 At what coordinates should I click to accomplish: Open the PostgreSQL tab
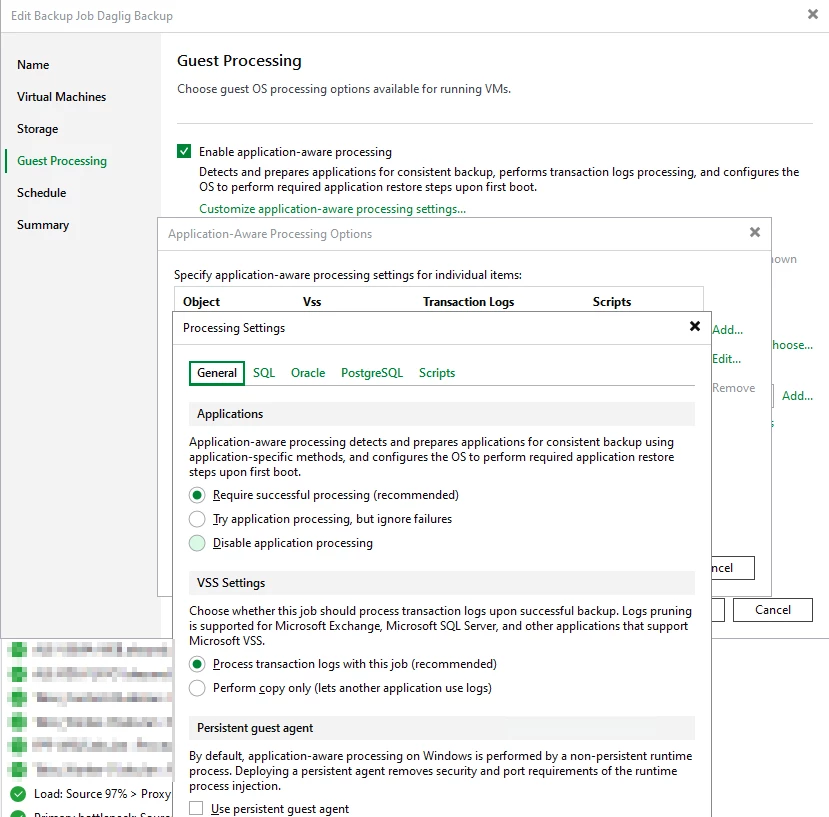(x=372, y=373)
